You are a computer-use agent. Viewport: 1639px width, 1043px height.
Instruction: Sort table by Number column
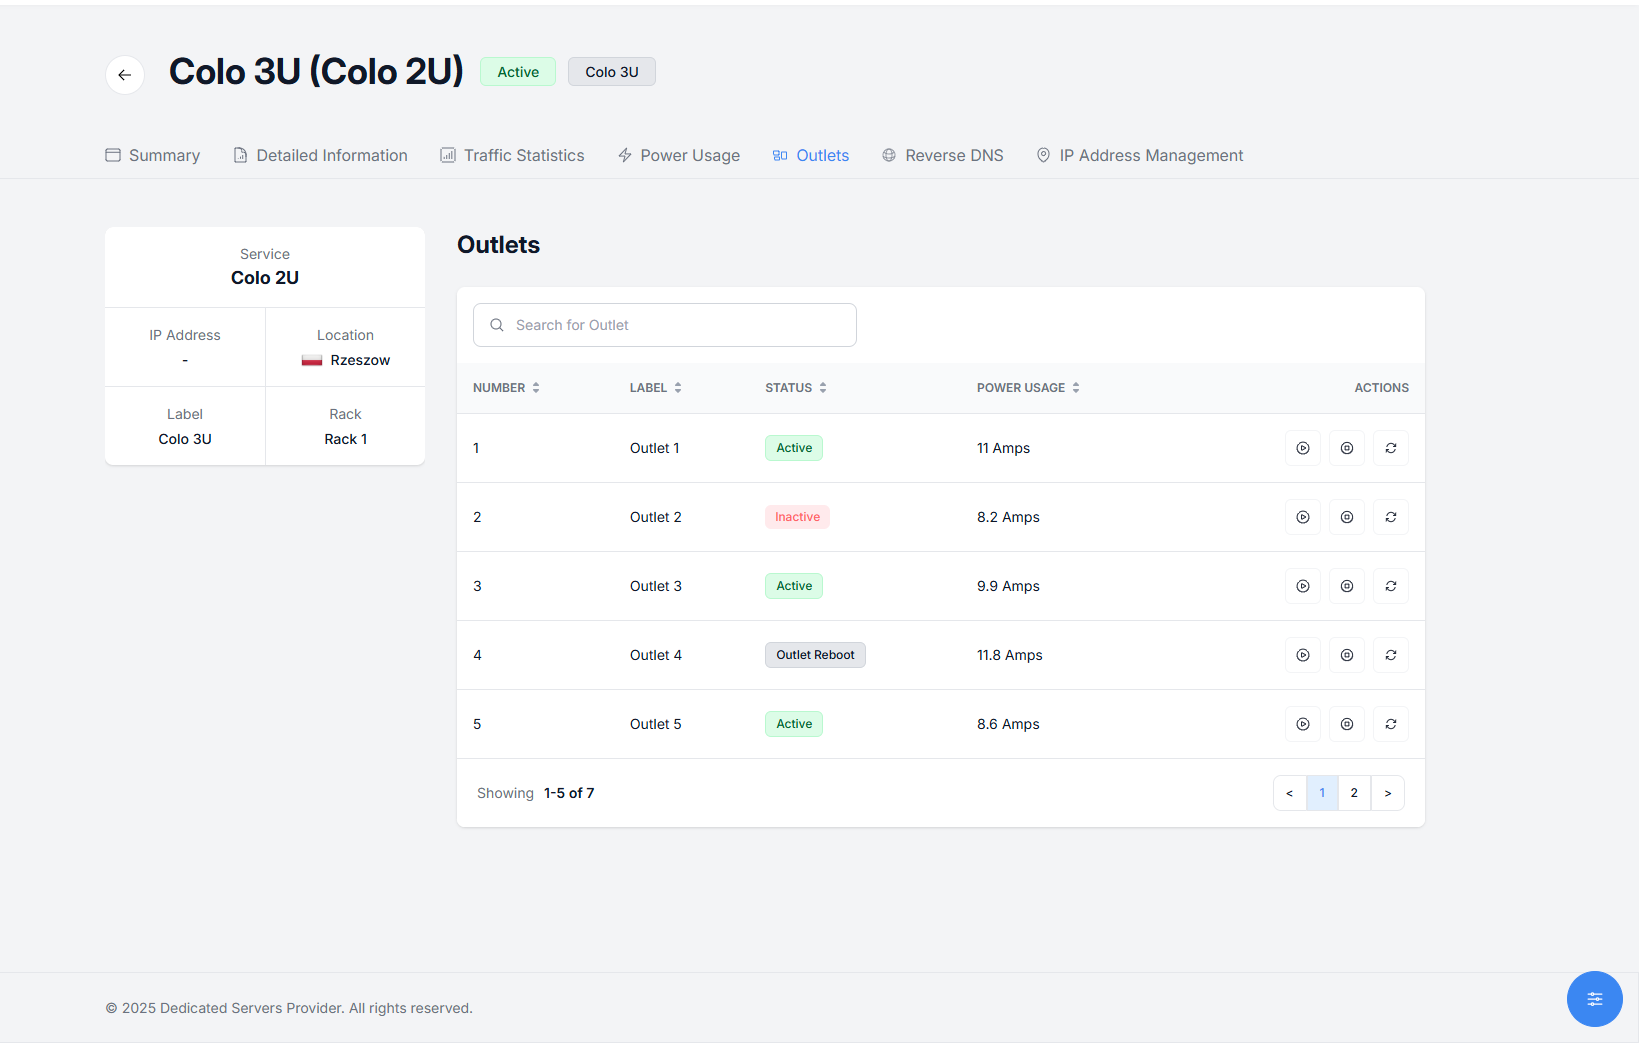[x=506, y=388]
